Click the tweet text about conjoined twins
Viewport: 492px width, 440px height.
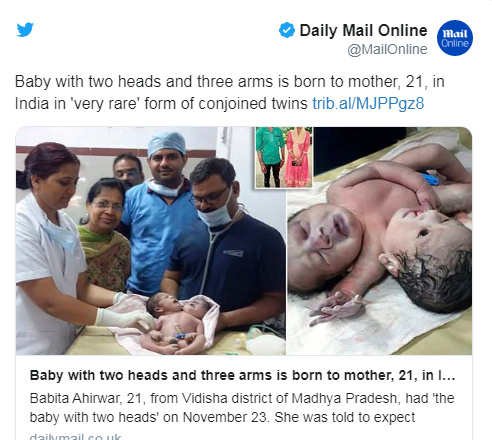(x=230, y=92)
